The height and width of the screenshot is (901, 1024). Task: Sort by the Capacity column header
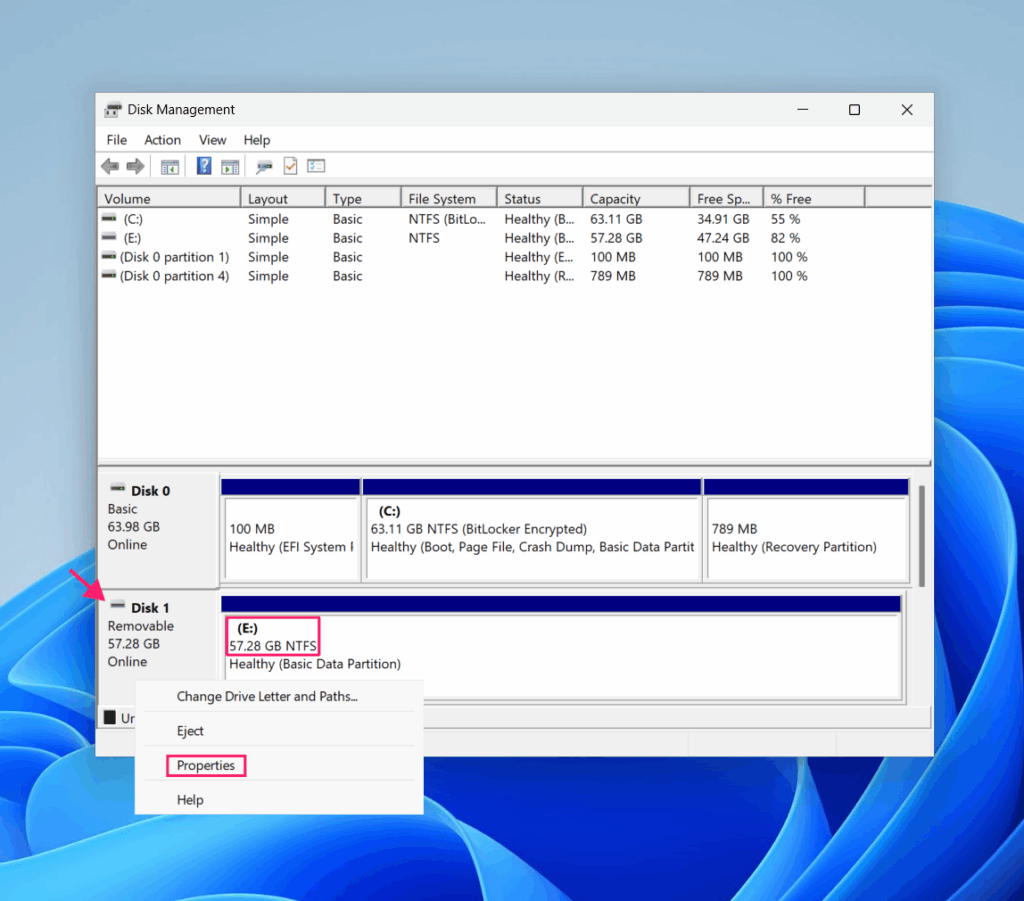pyautogui.click(x=636, y=198)
